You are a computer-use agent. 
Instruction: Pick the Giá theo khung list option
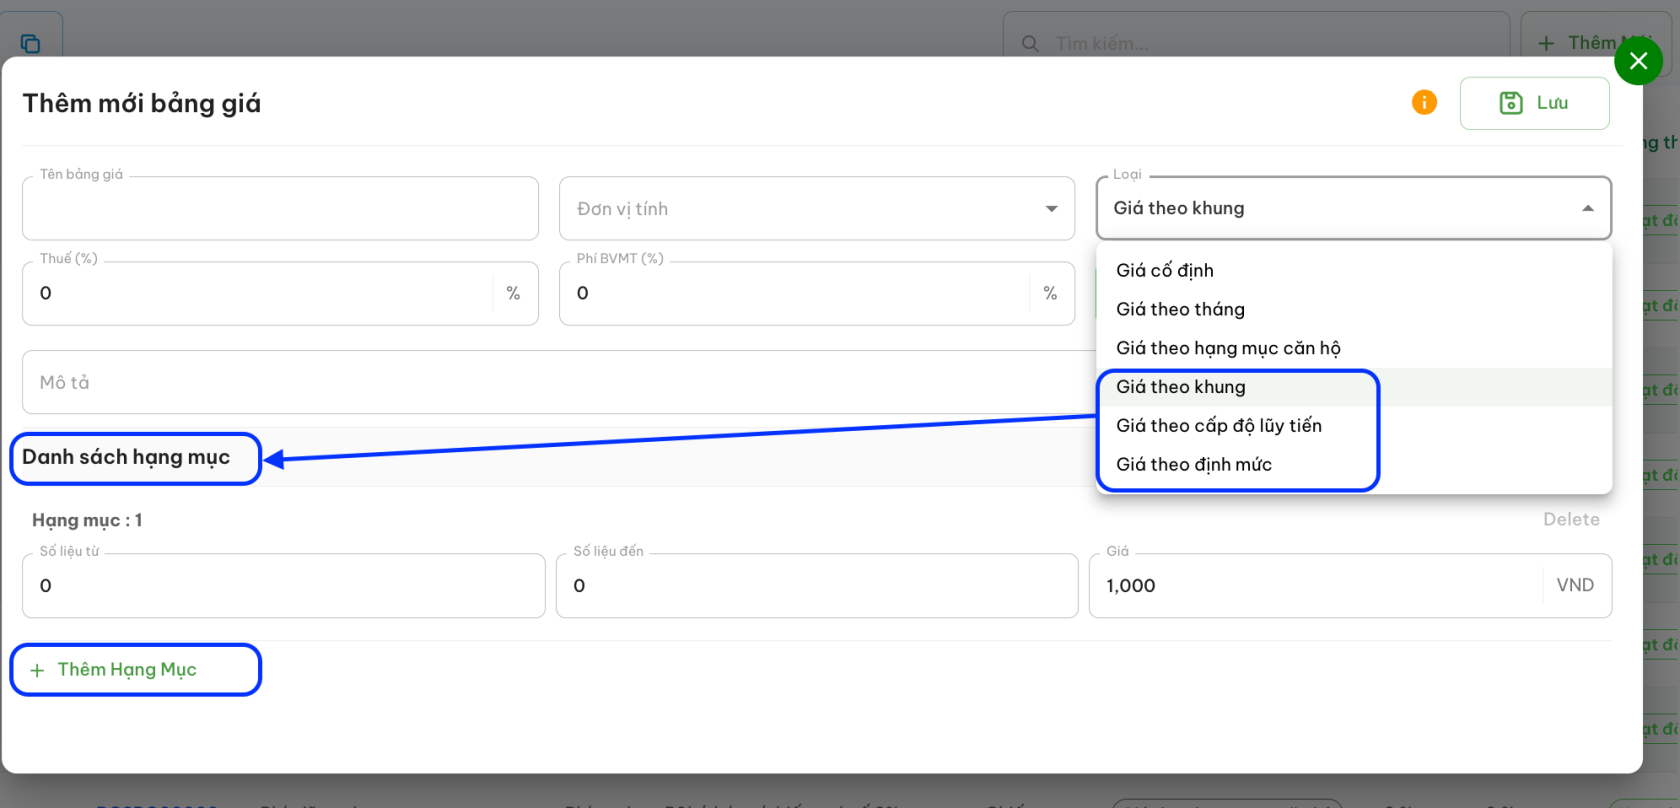(x=1354, y=387)
